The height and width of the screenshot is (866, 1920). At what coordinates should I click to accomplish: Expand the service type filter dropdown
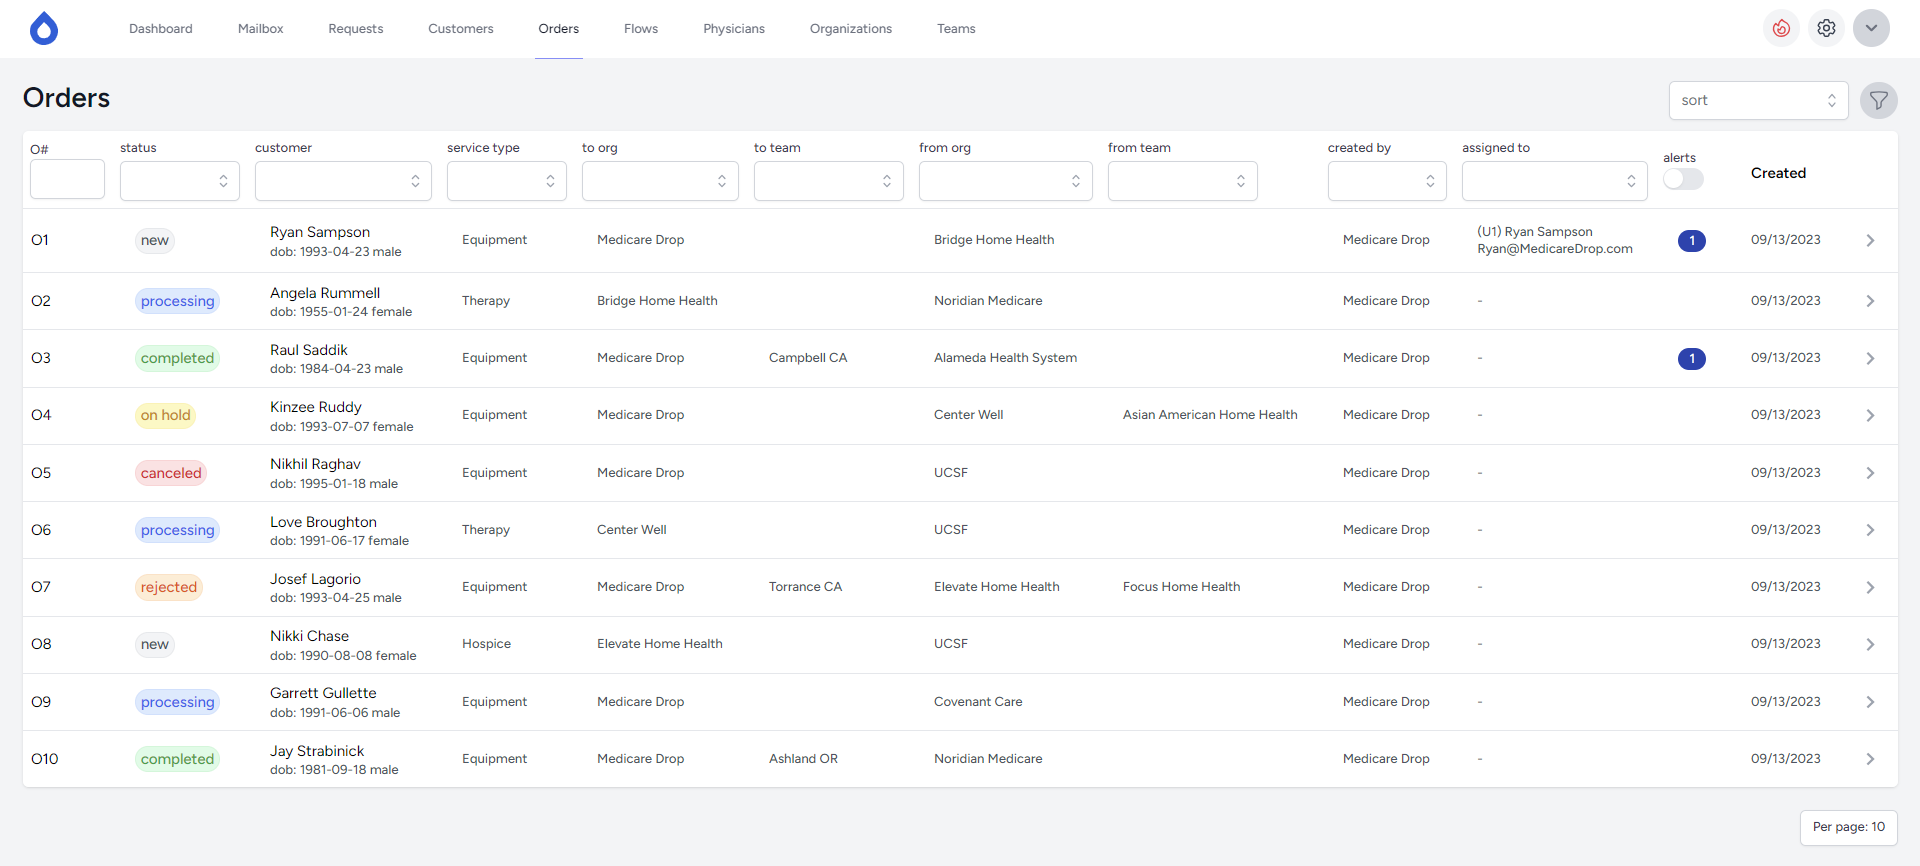coord(506,181)
